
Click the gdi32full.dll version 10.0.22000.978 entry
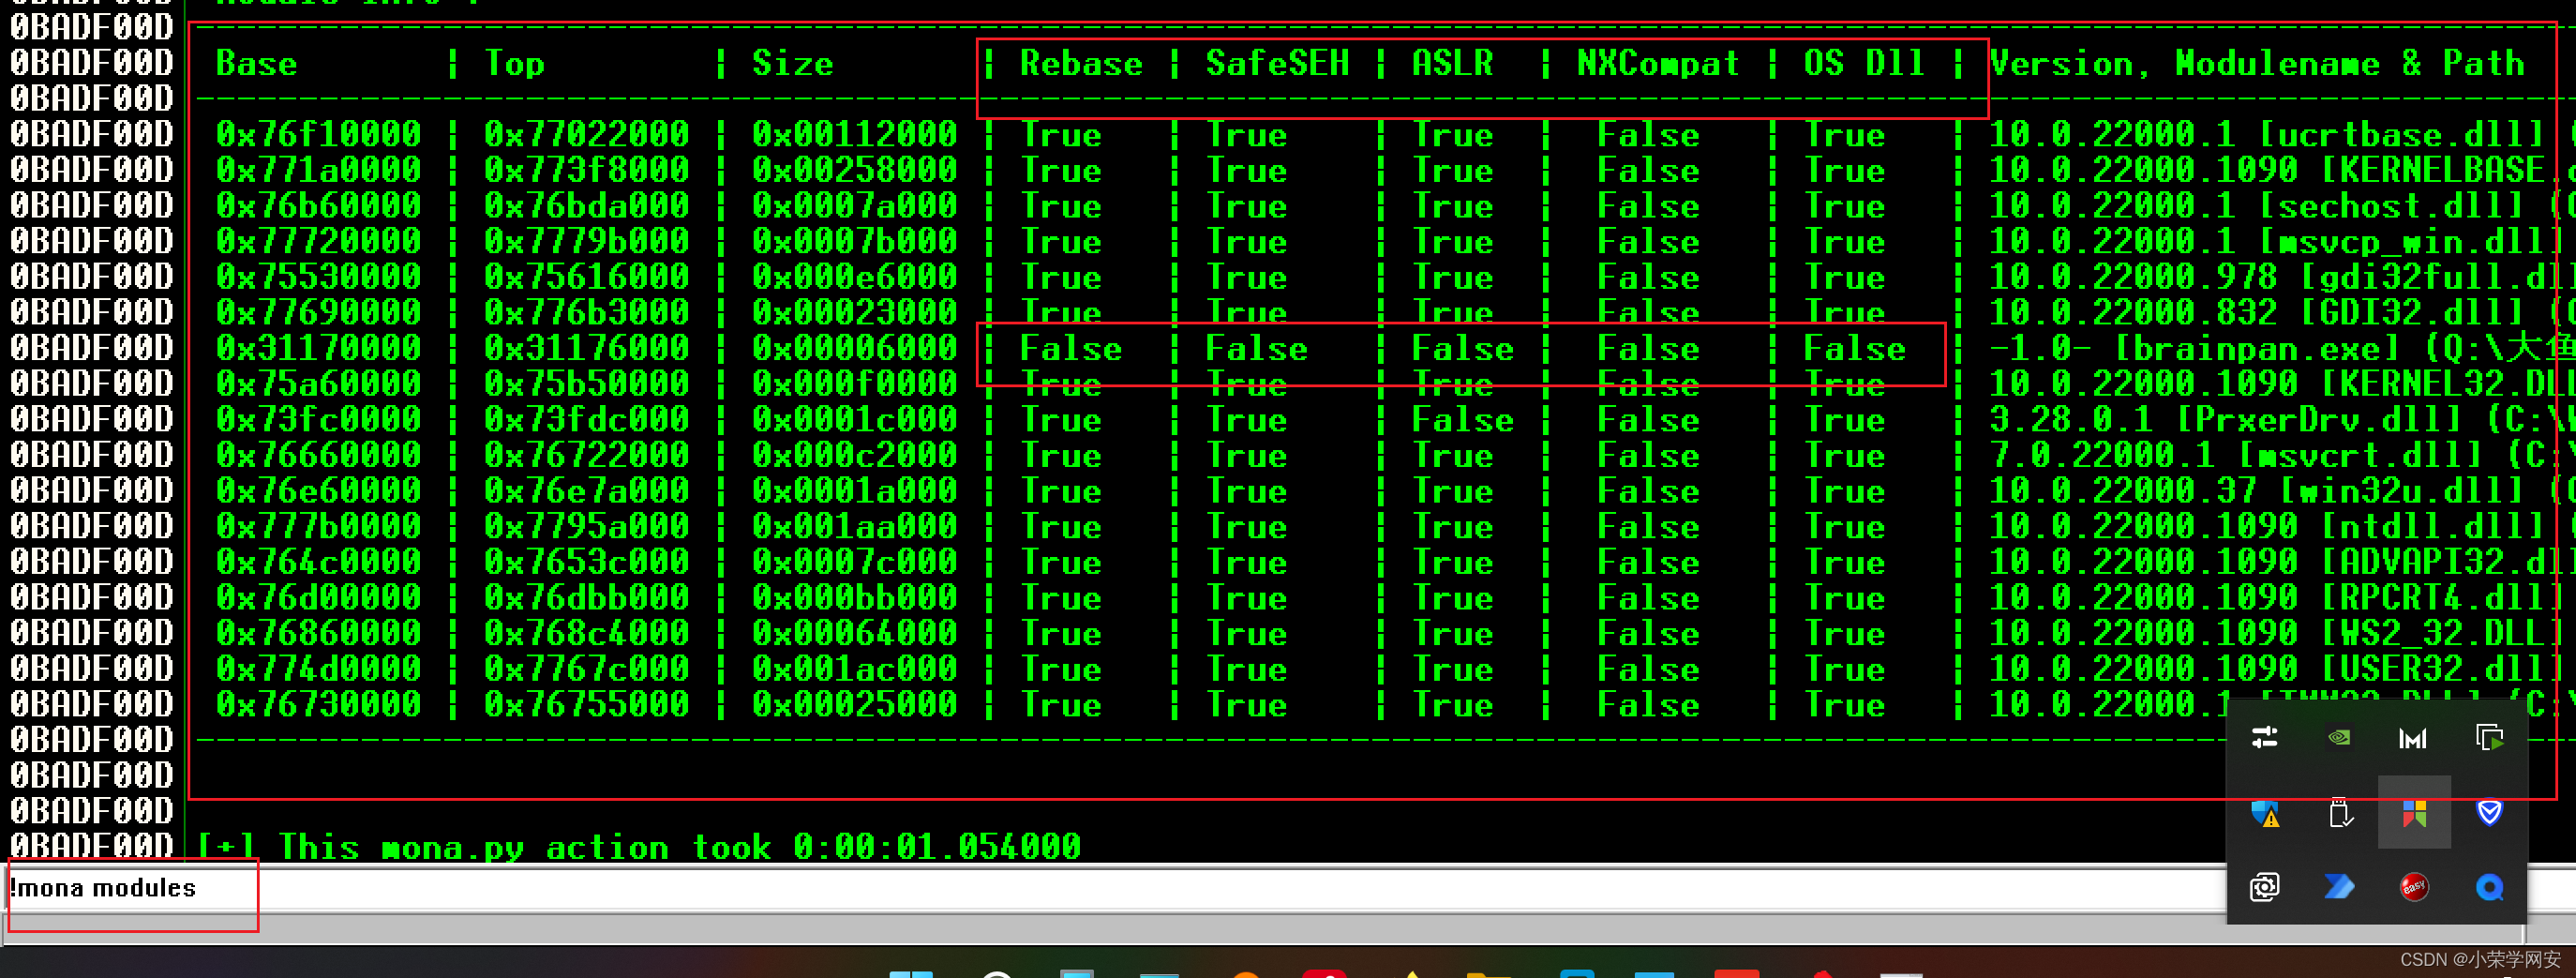[2282, 277]
